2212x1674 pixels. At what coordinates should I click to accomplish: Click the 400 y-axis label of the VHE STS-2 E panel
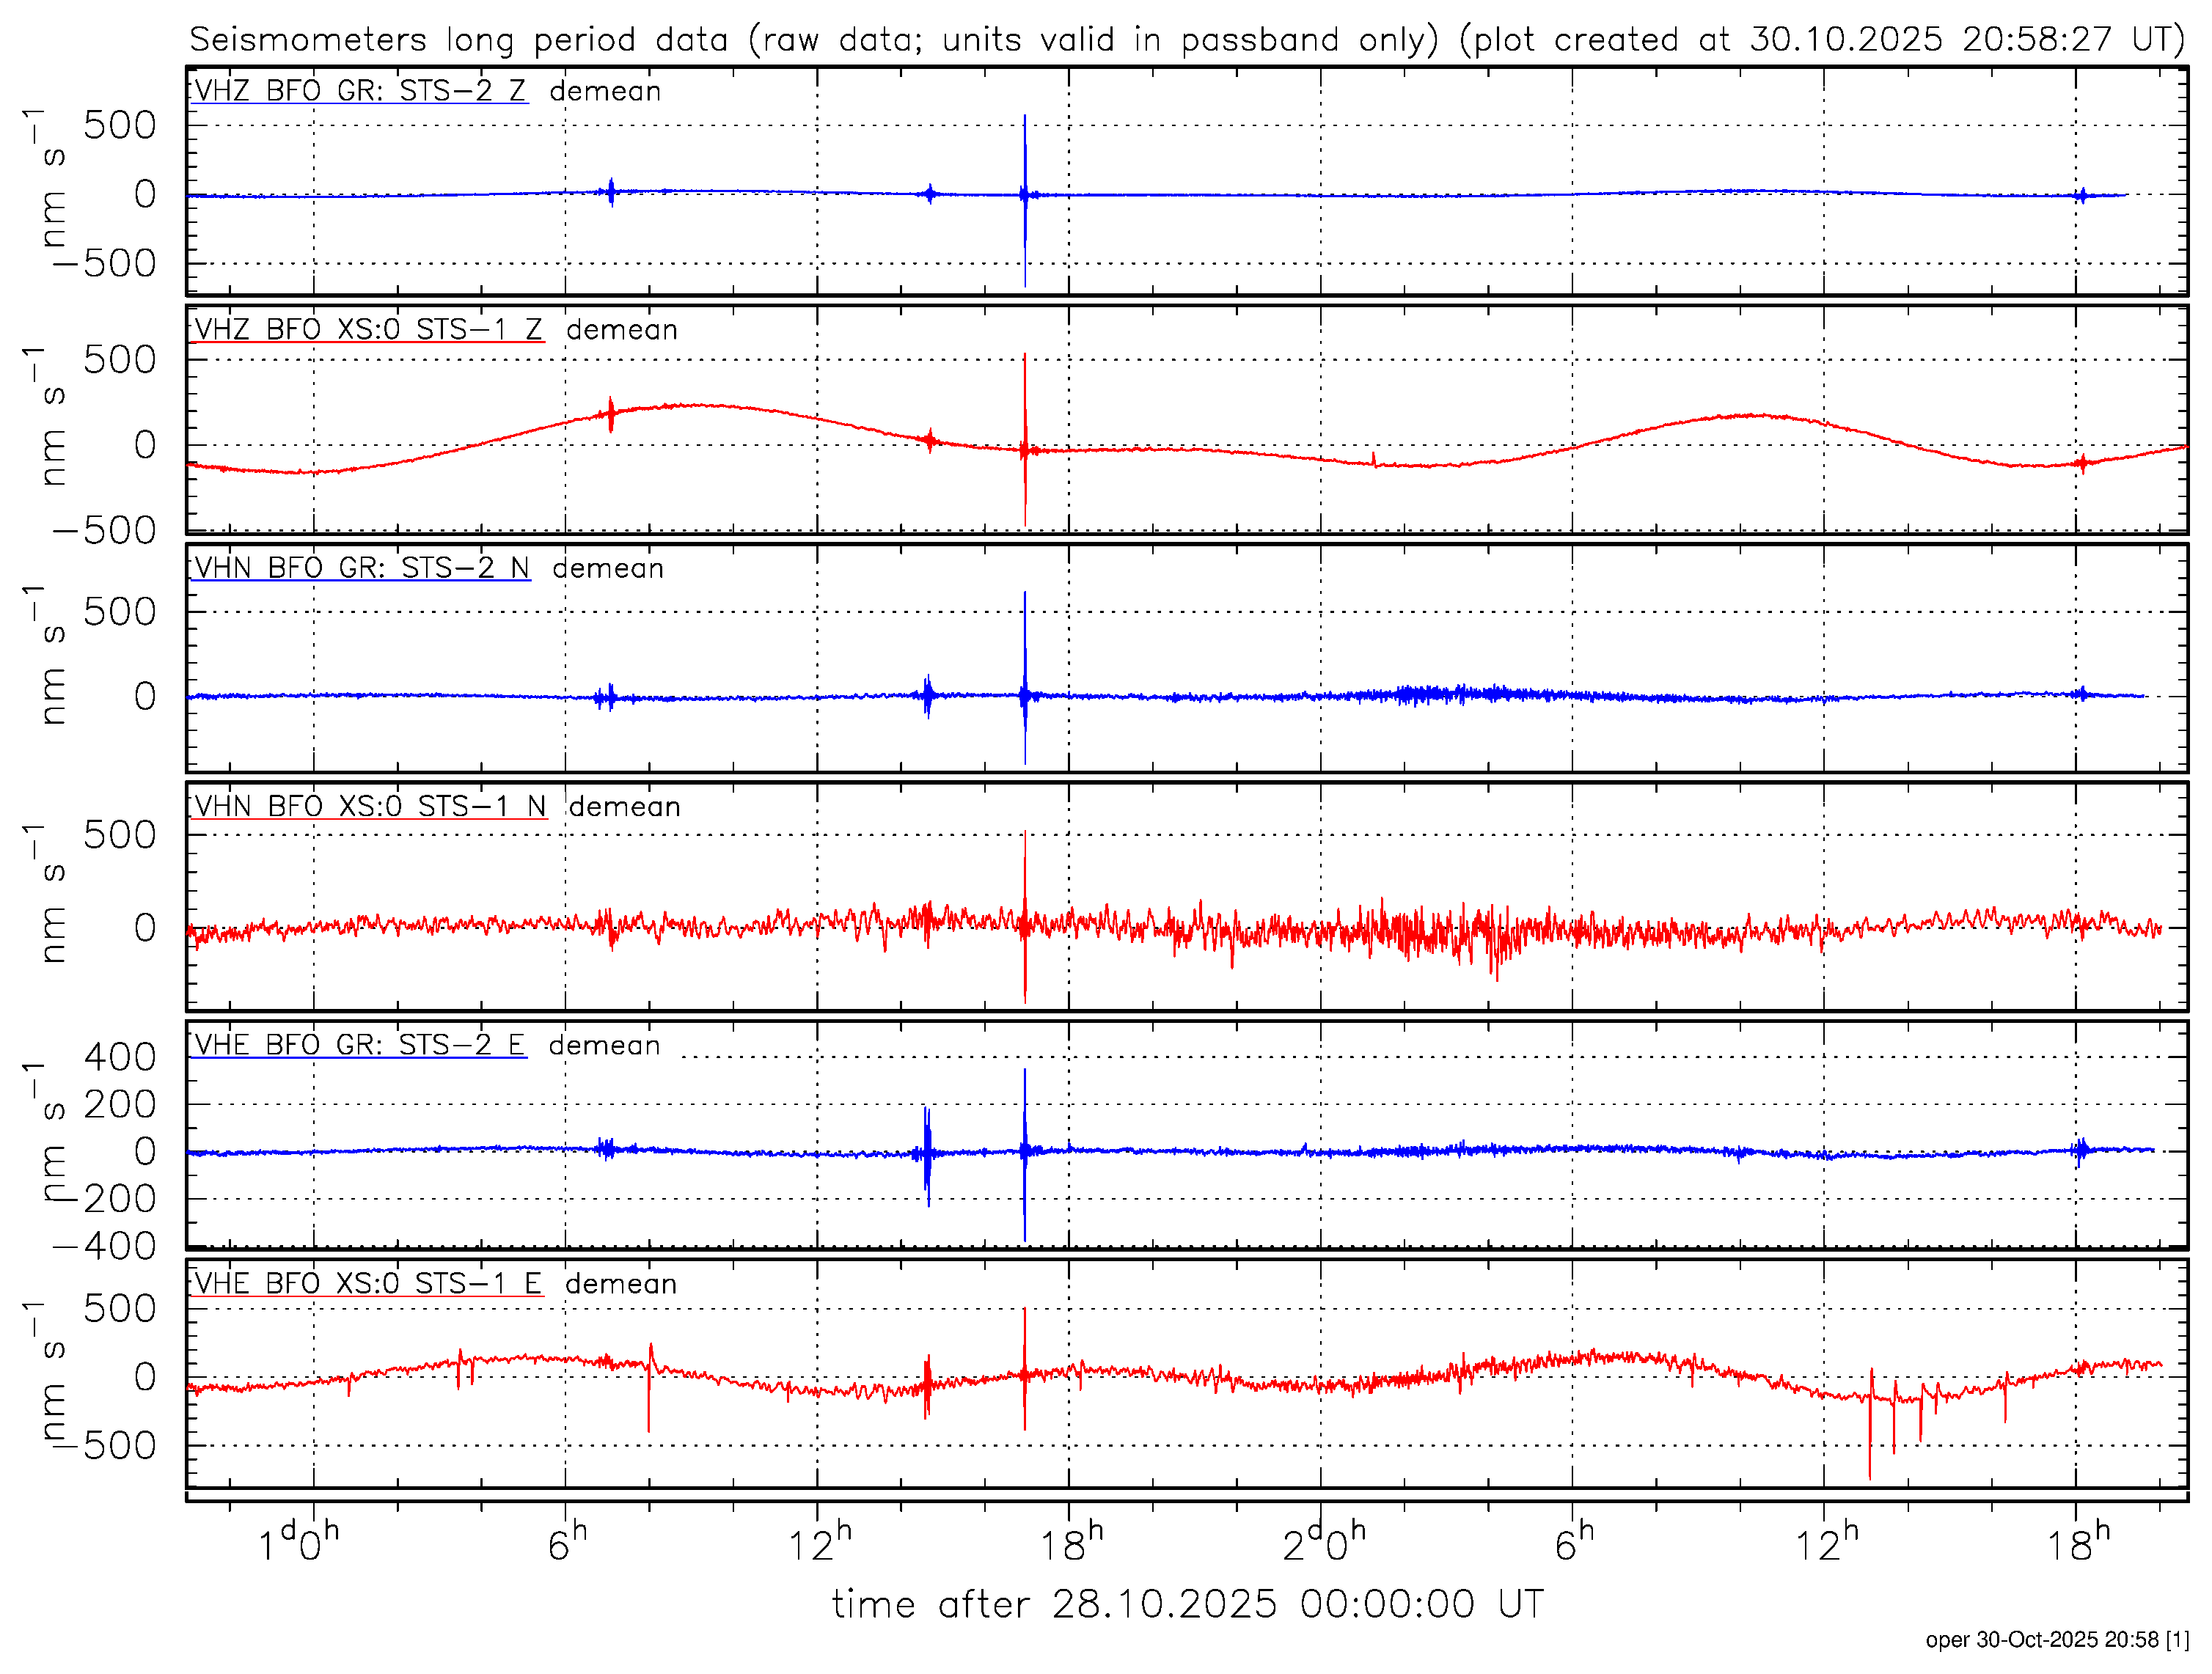[120, 1057]
